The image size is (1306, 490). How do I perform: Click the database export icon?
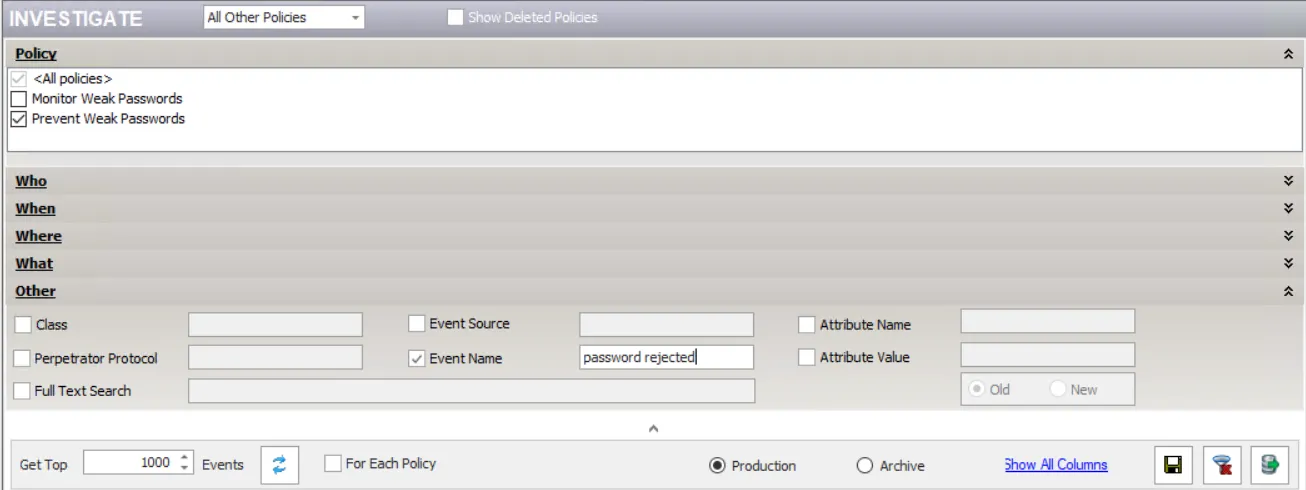tap(1269, 465)
